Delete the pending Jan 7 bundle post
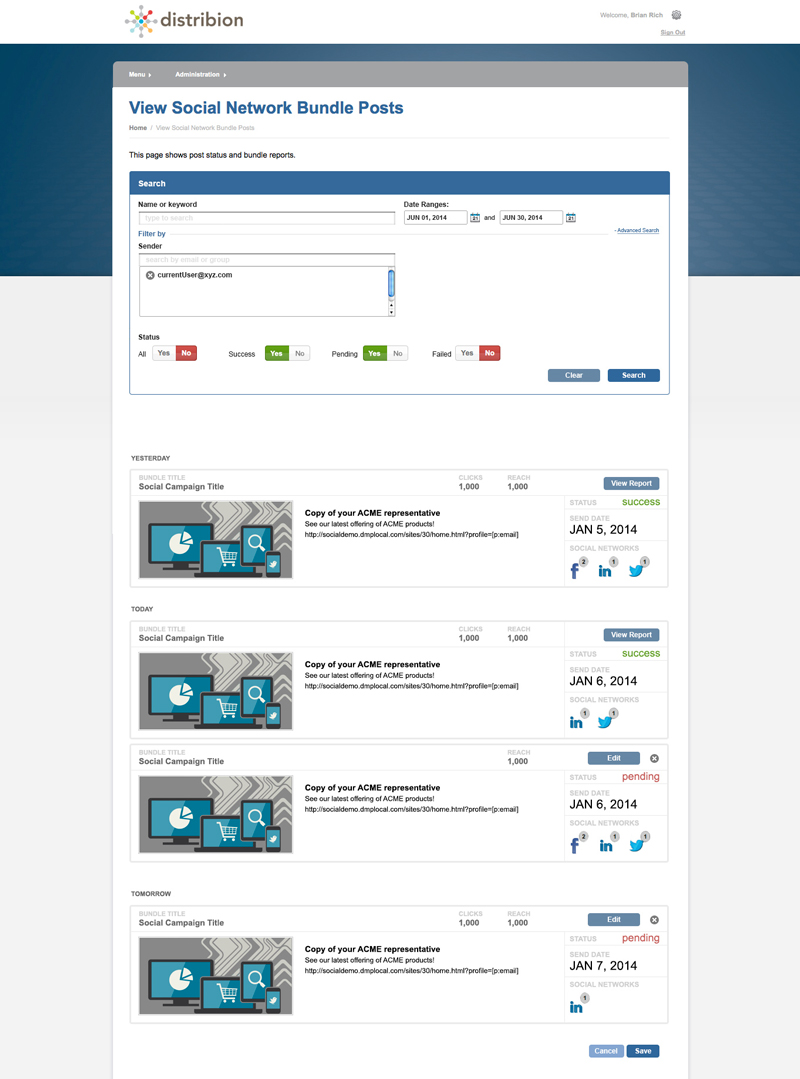Screen dimensions: 800x1079 pyautogui.click(x=654, y=919)
